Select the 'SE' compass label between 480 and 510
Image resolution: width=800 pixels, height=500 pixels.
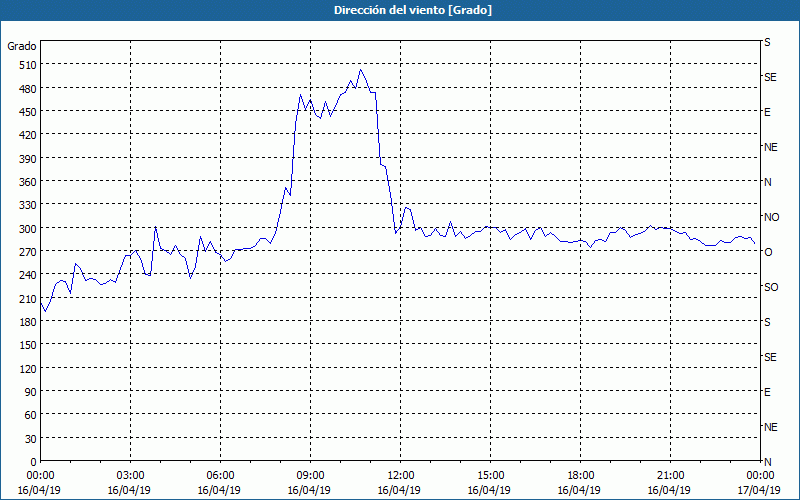pos(770,77)
